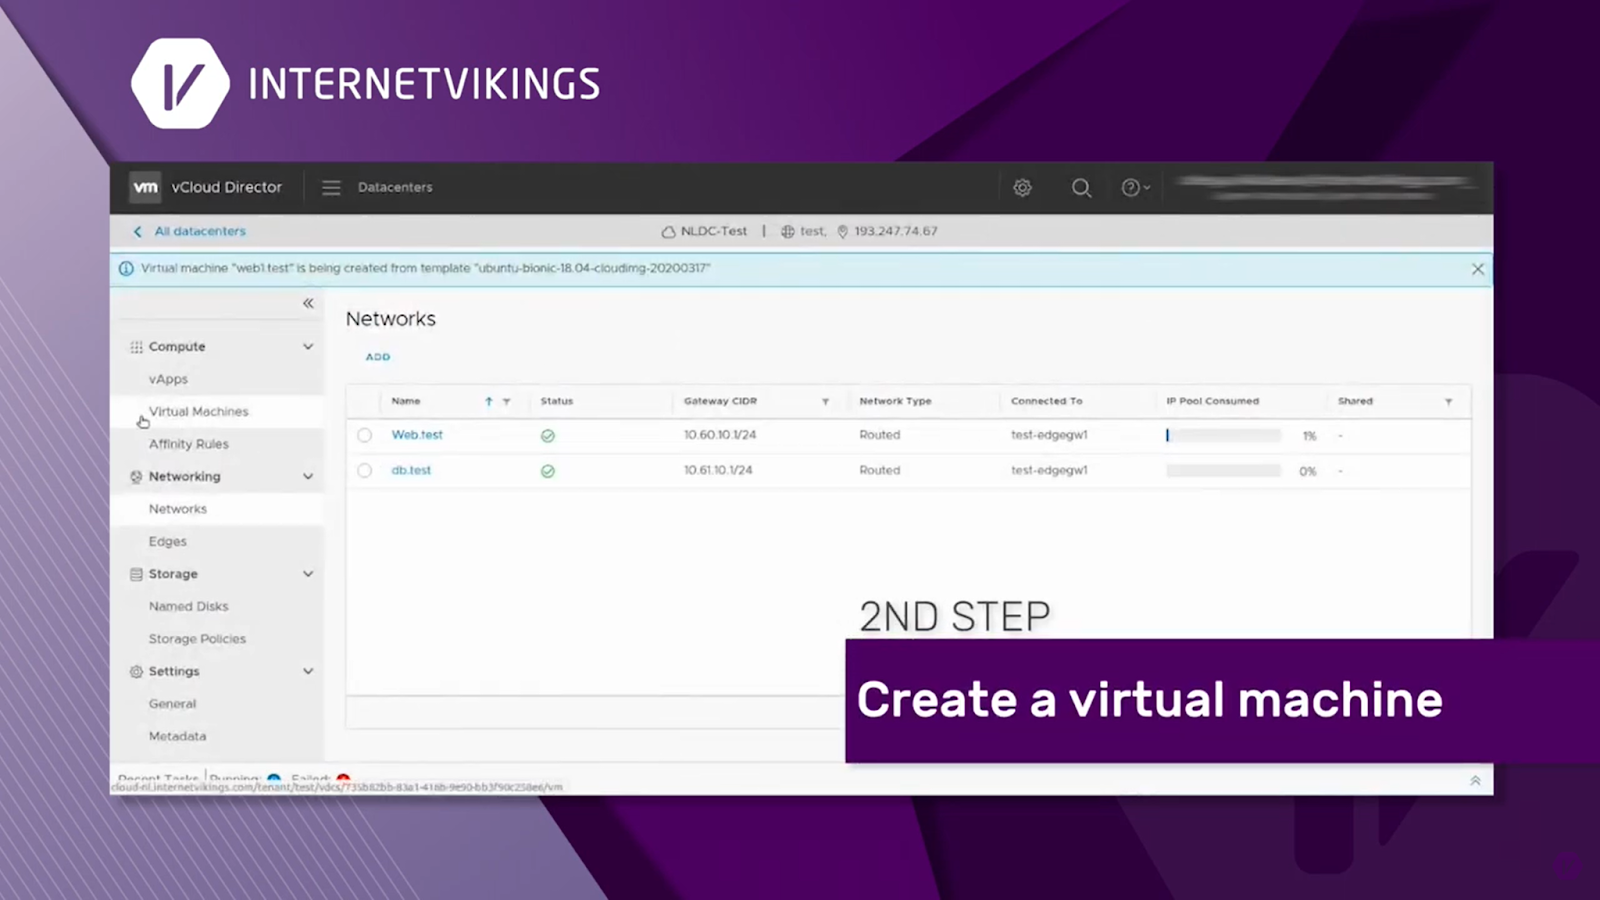
Task: Click the vCloud Director product name
Action: [x=227, y=187]
